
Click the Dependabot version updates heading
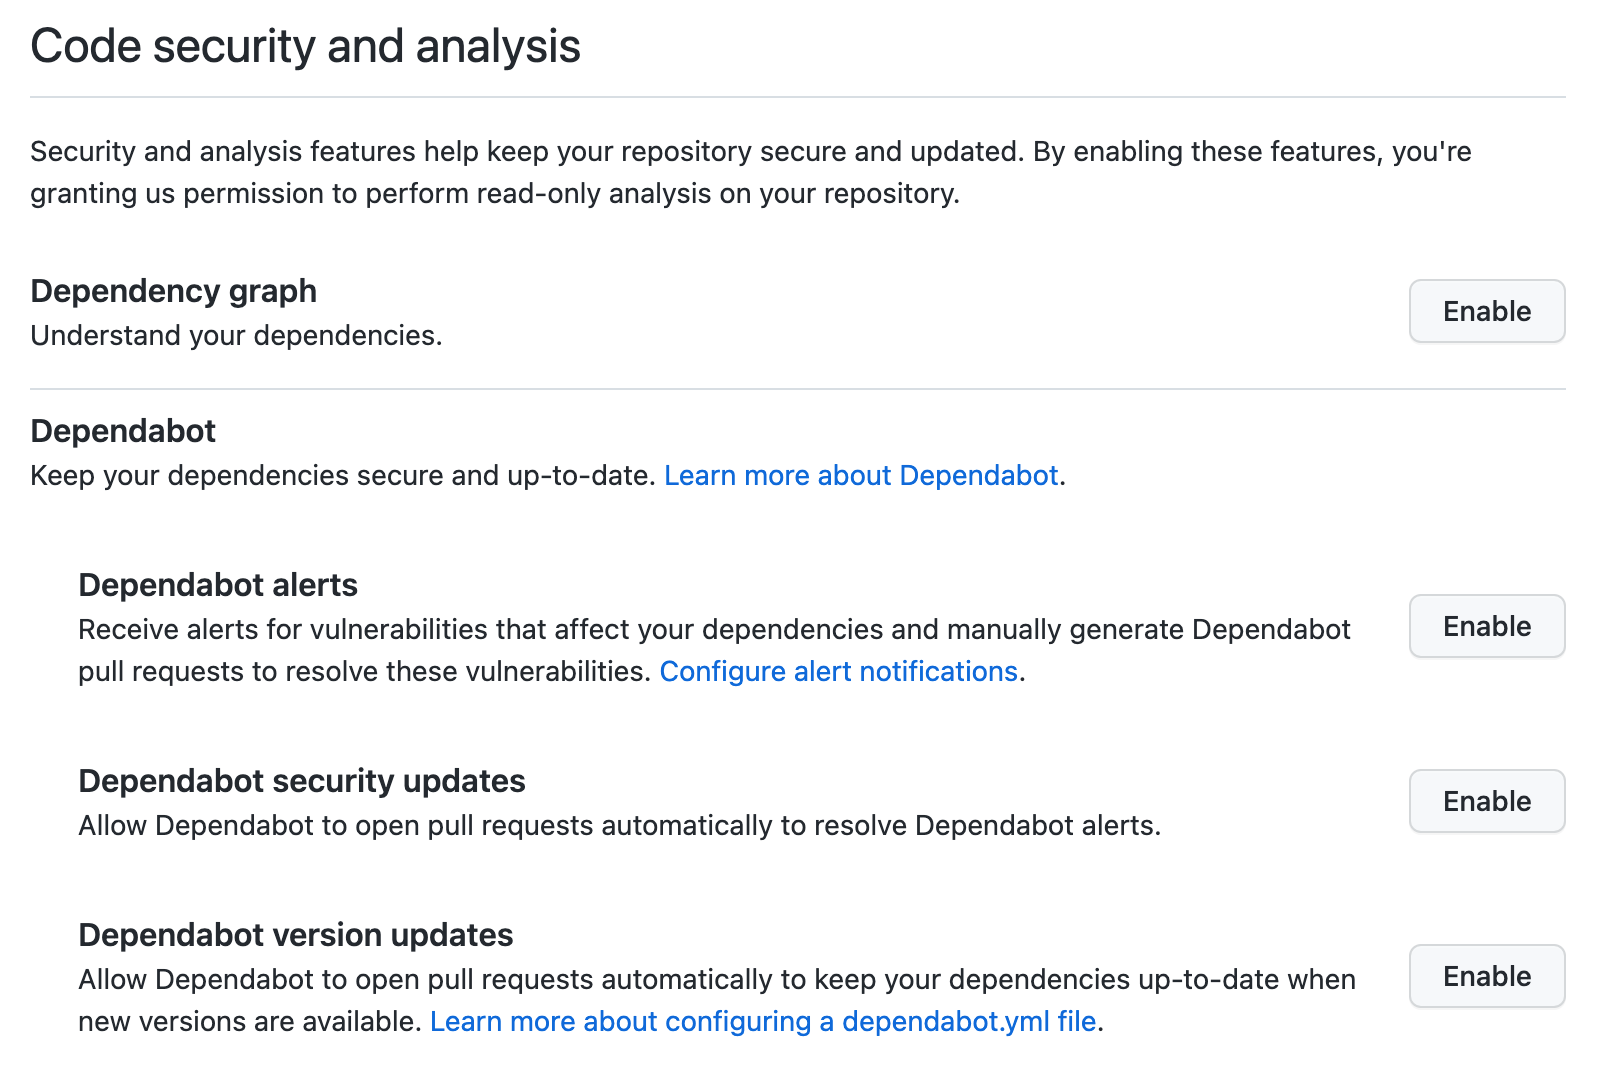click(296, 935)
